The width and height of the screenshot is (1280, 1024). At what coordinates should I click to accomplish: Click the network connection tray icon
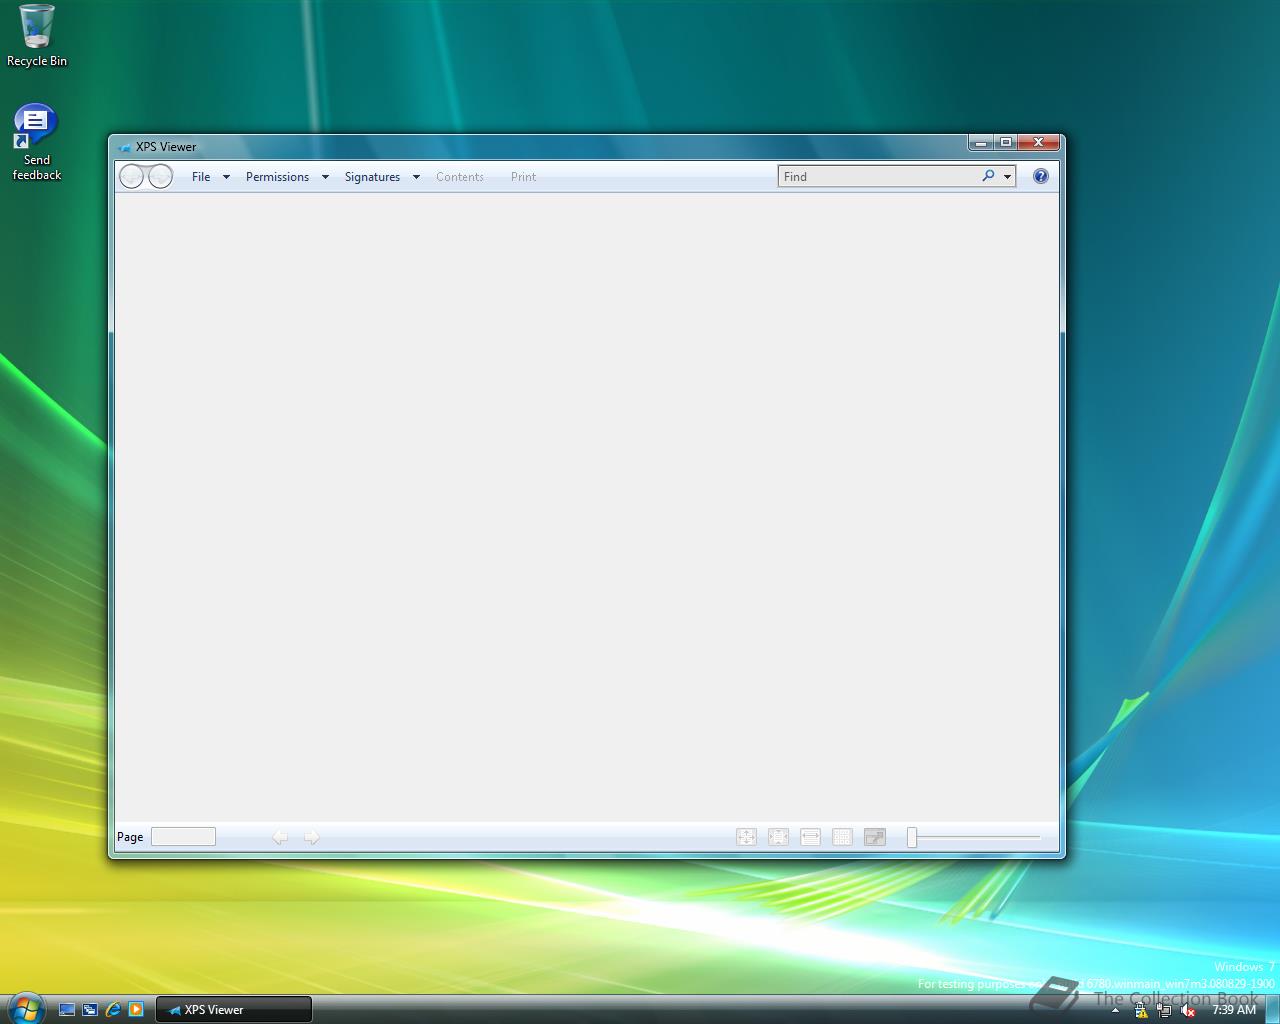click(1164, 1010)
